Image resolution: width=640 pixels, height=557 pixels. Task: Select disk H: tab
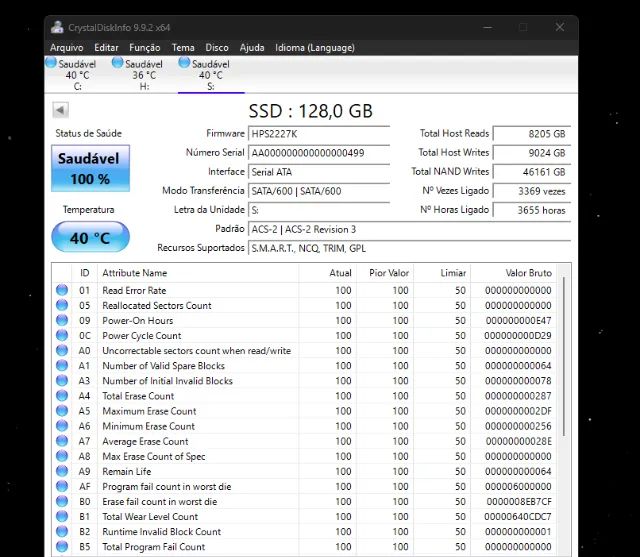tap(144, 75)
